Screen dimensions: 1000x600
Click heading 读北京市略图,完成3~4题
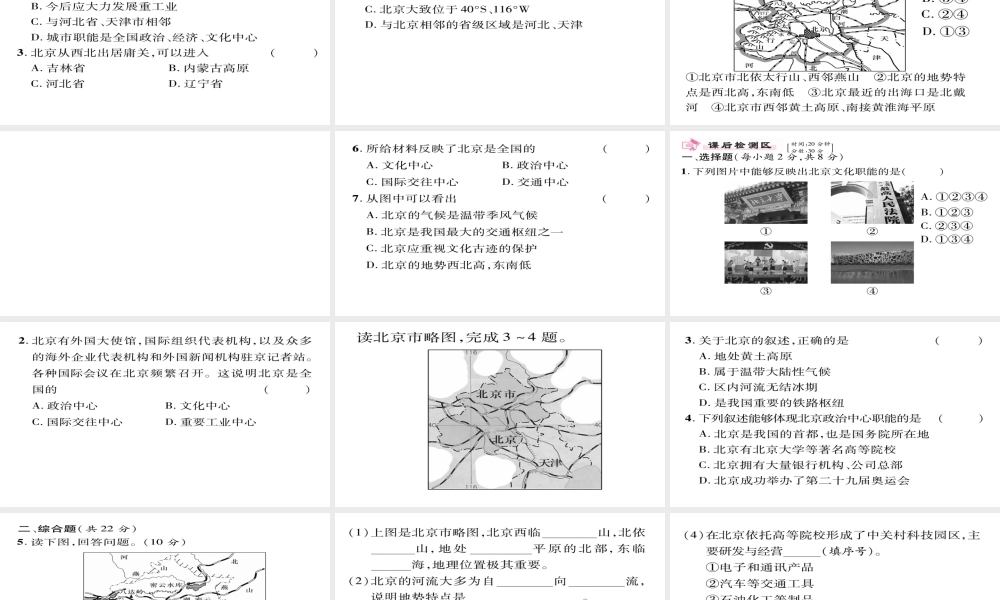(462, 337)
